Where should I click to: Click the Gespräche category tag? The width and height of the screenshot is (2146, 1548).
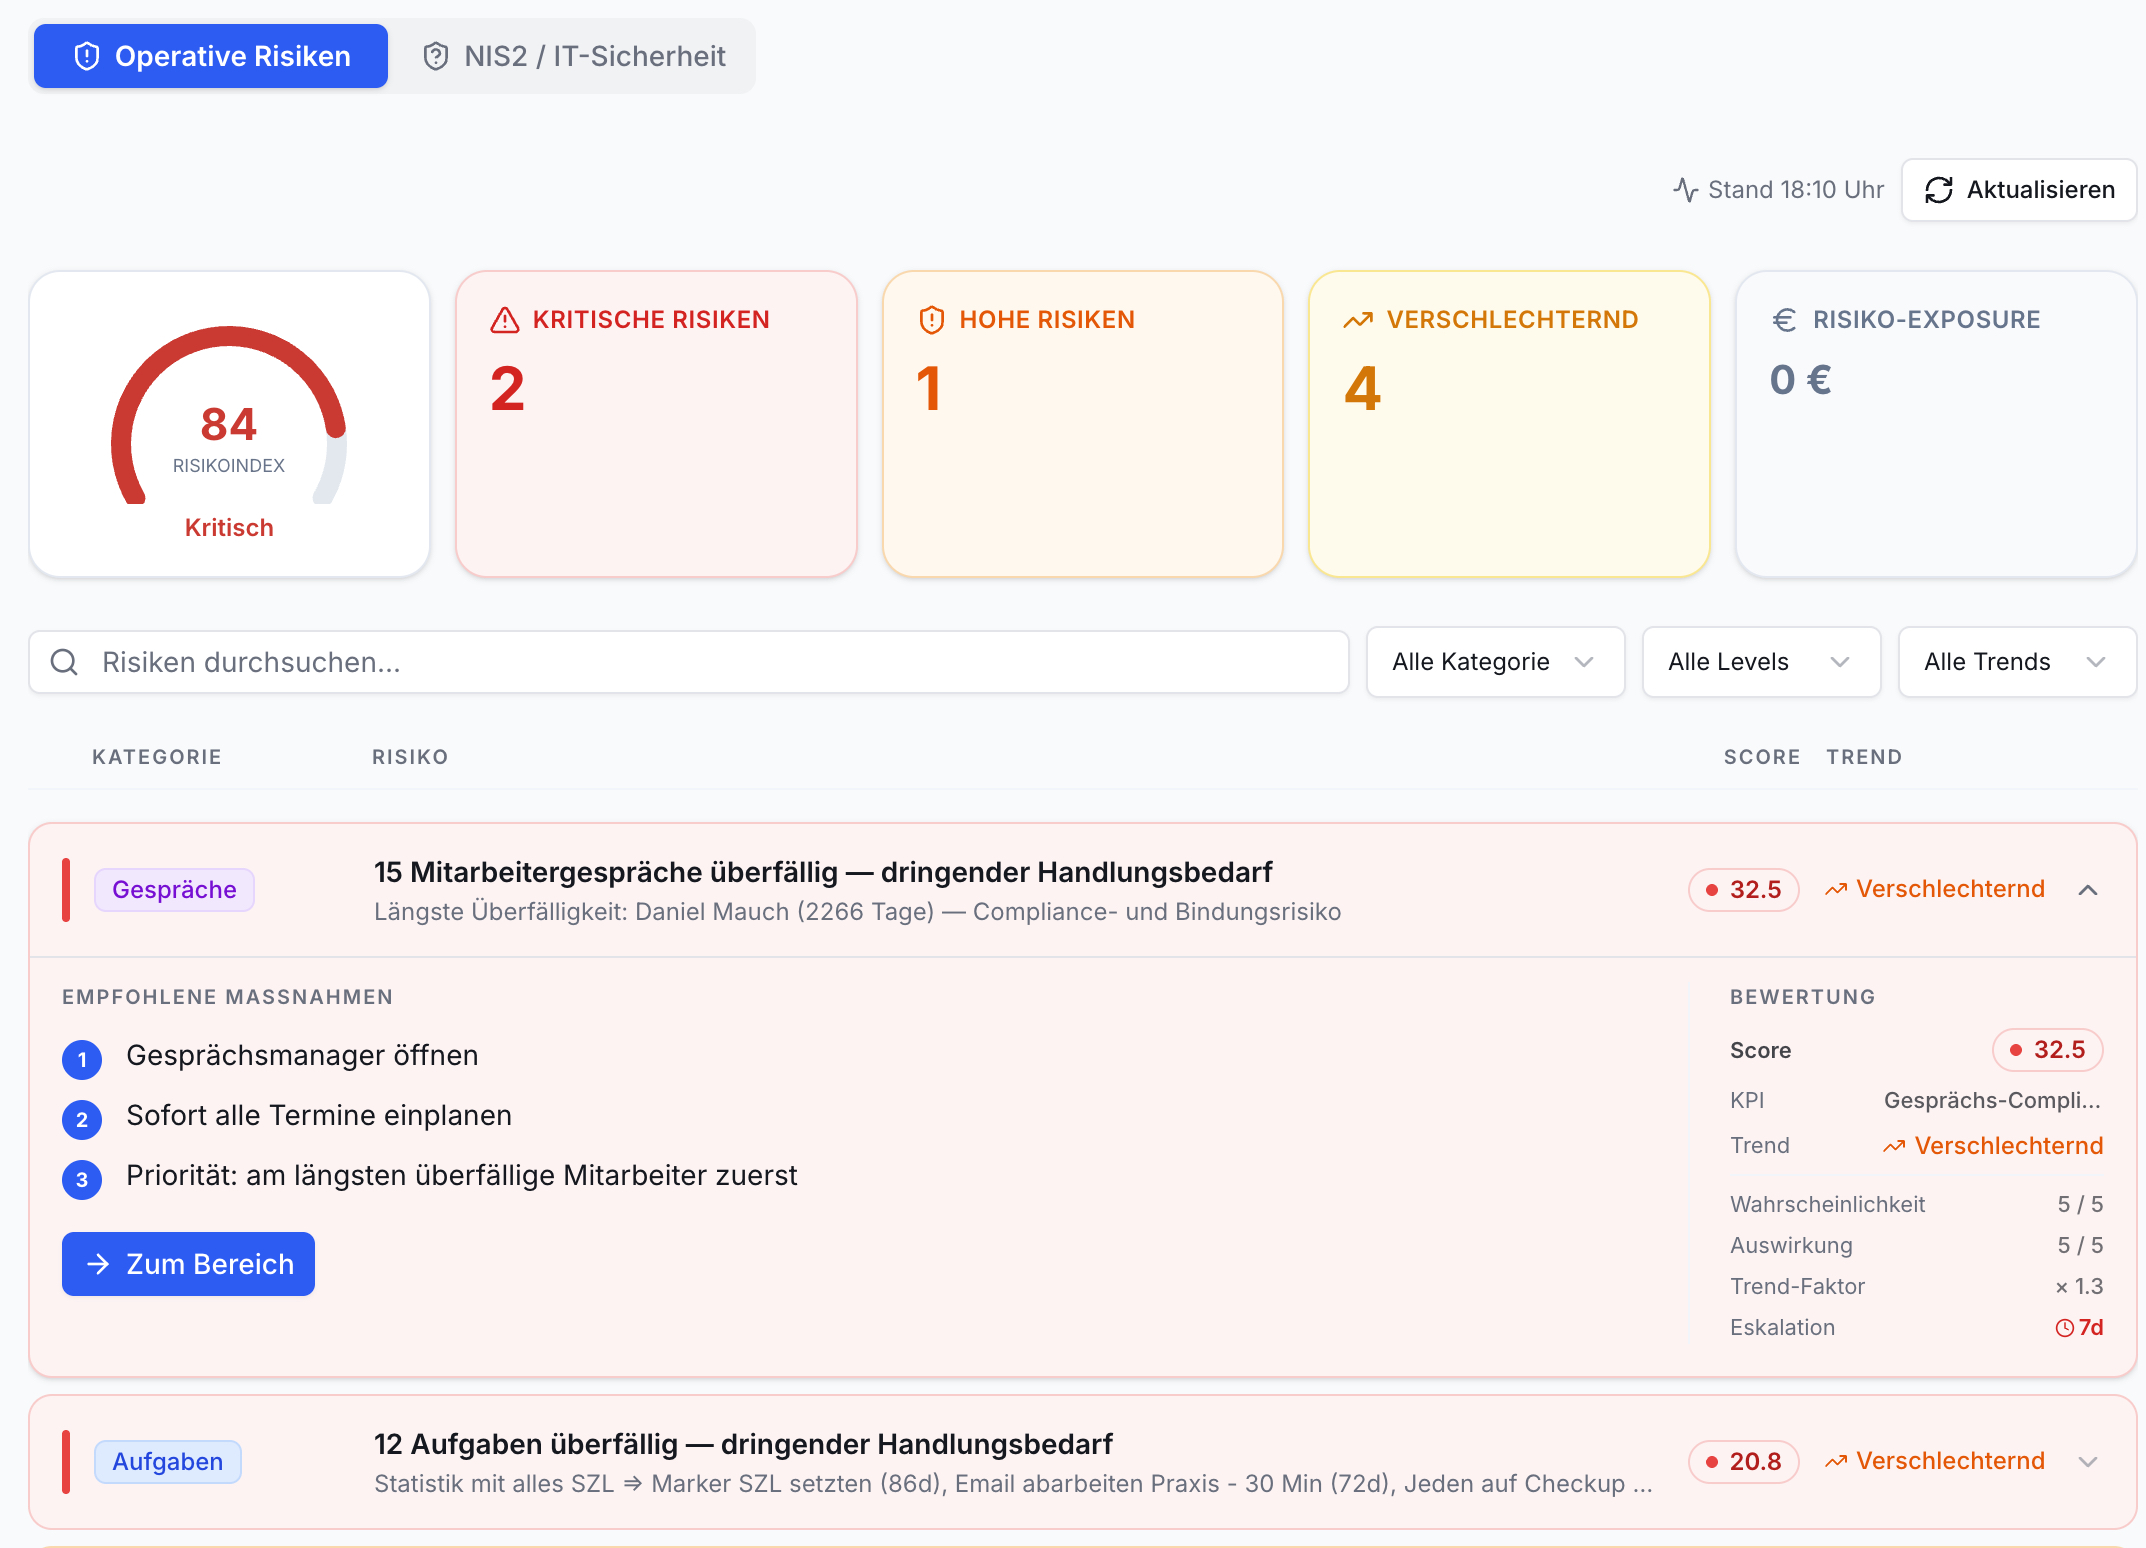(x=174, y=890)
